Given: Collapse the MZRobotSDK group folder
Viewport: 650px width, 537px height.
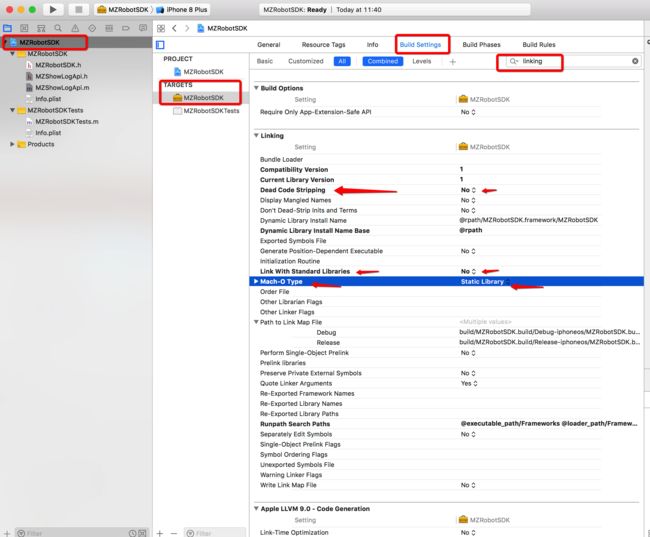Looking at the screenshot, I should pos(12,54).
